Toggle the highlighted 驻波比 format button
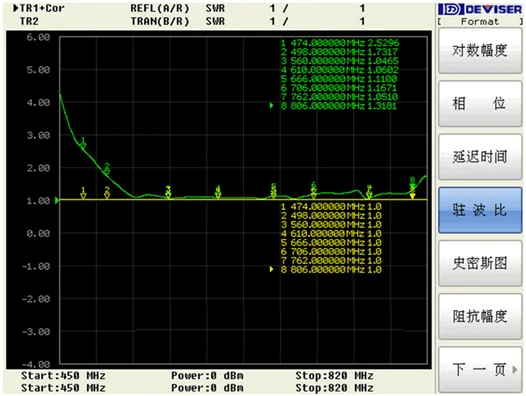Screen dimensions: 526x396 (x=480, y=210)
